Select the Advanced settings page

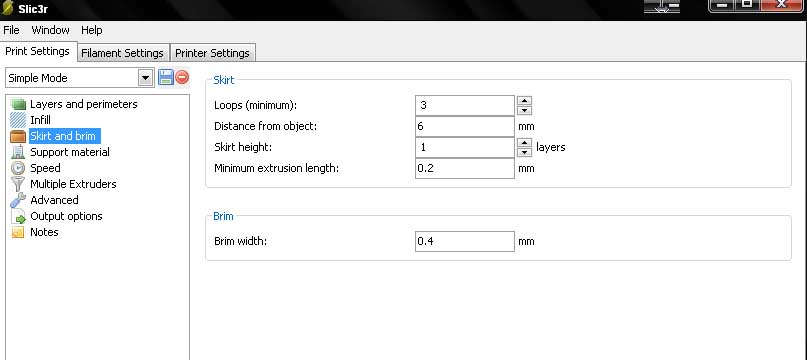tap(54, 200)
